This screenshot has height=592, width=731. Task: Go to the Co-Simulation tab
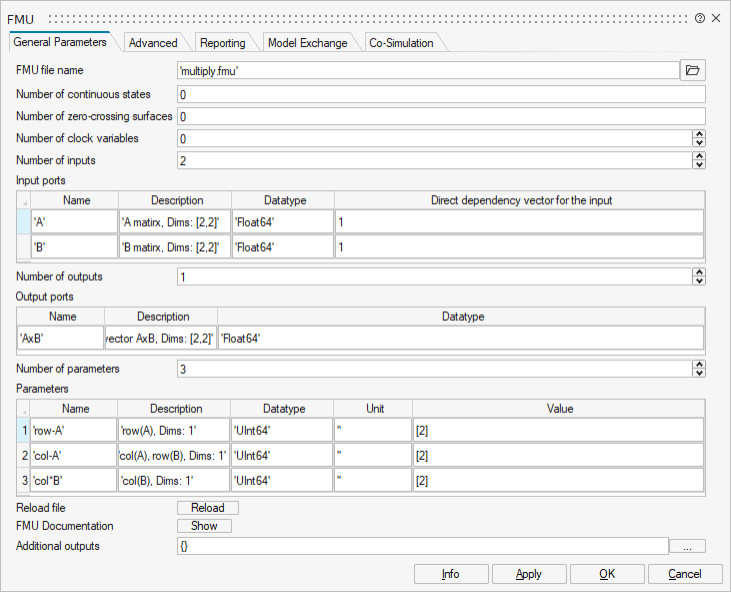401,43
